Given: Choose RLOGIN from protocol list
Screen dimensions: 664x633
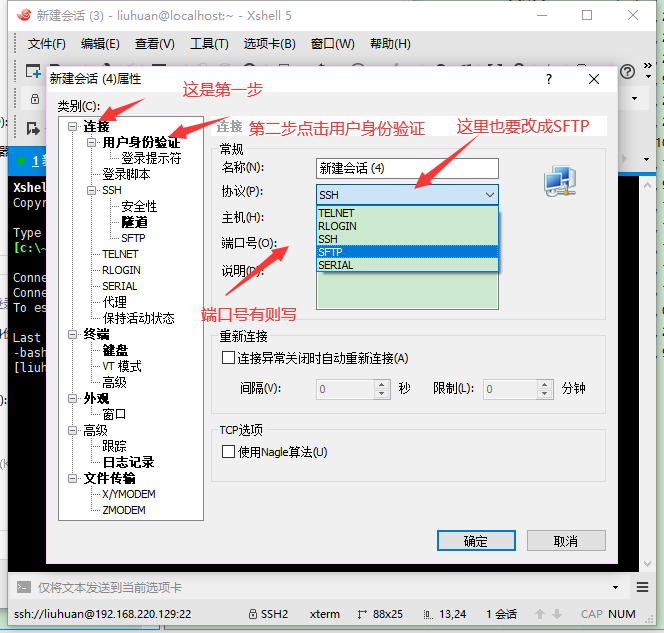Looking at the screenshot, I should tap(407, 226).
